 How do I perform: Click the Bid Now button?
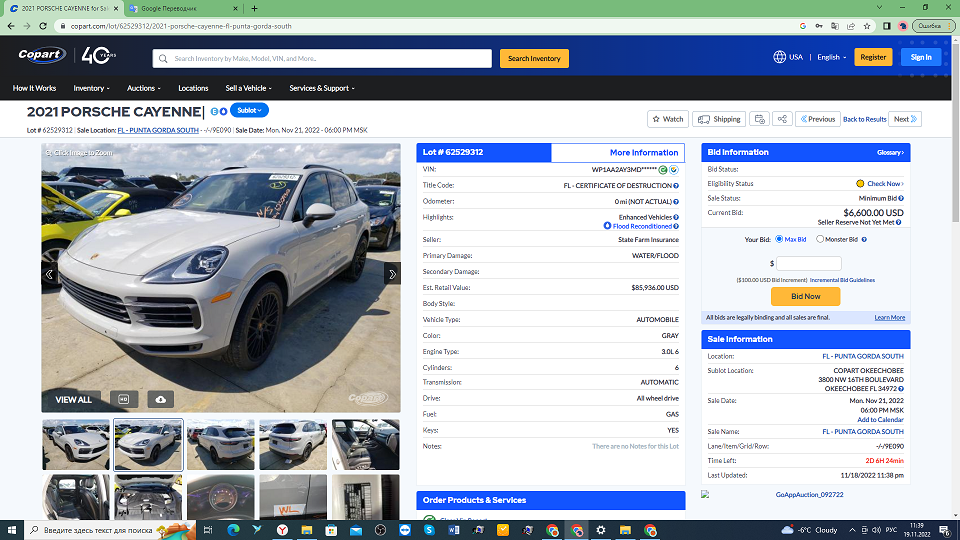click(805, 296)
